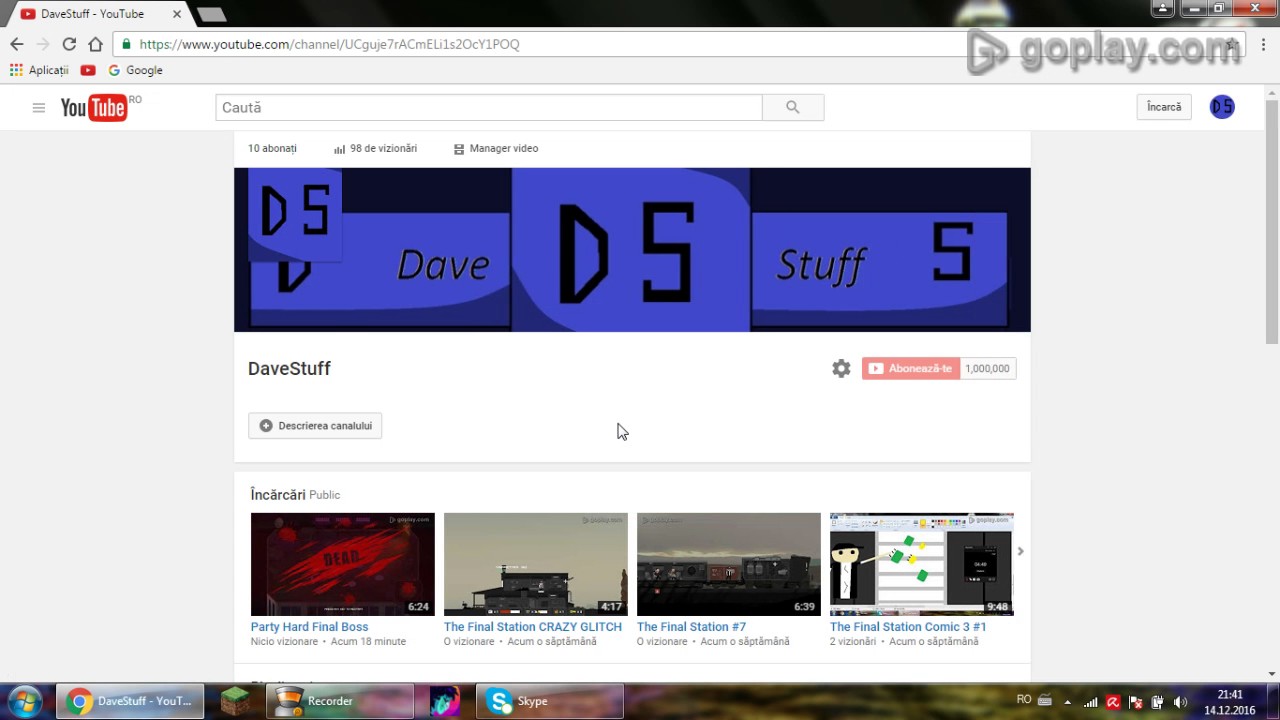
Task: Open Skype from the taskbar
Action: point(550,701)
